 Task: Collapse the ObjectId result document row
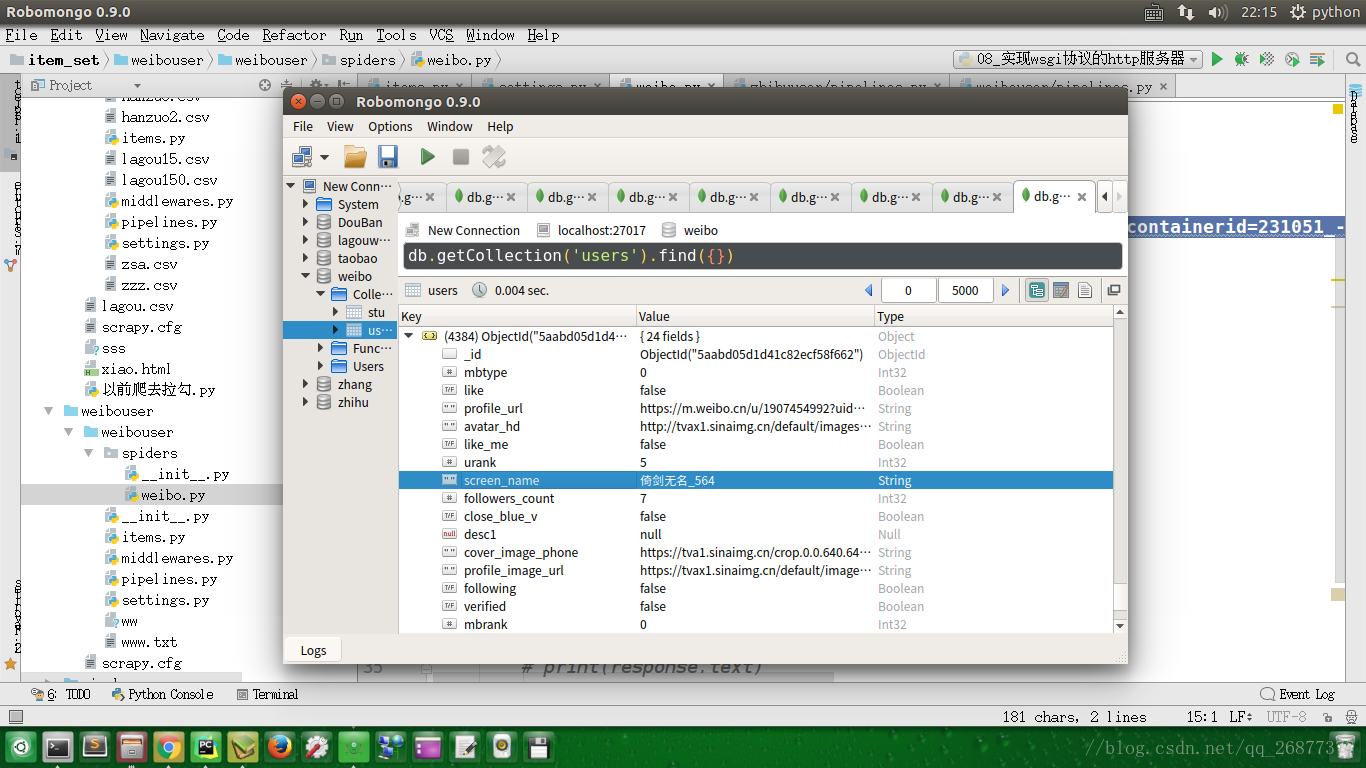pos(409,336)
